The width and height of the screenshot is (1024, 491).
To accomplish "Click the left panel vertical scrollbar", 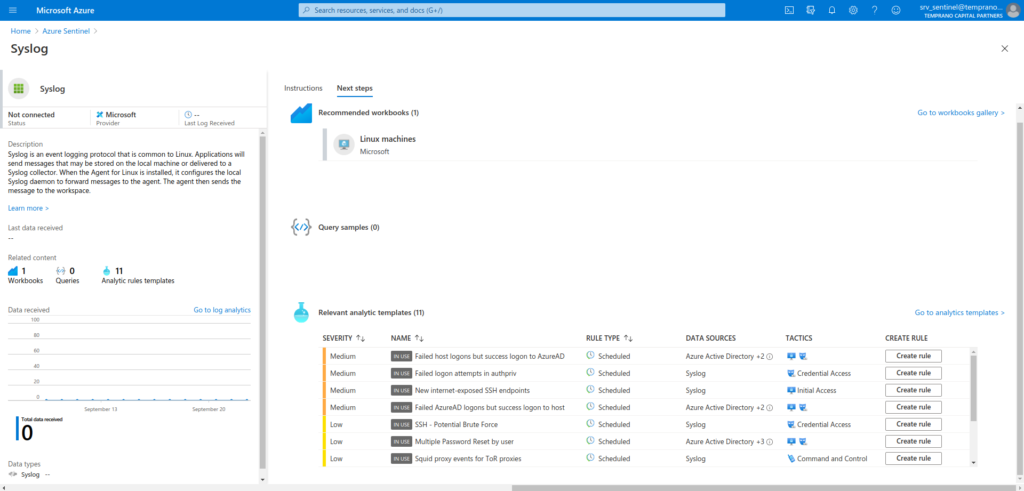I will coord(263,303).
